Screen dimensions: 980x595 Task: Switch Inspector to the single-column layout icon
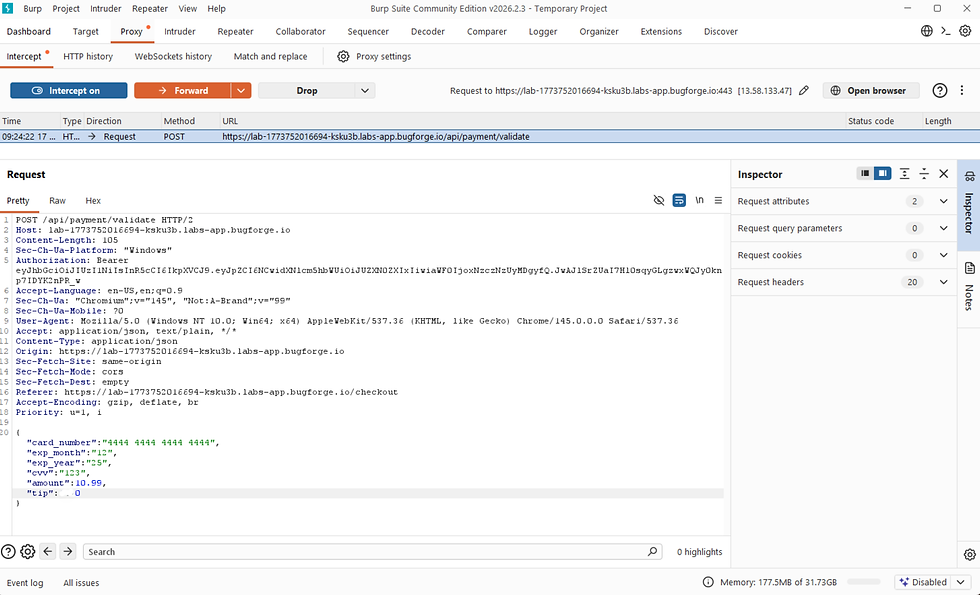(x=865, y=174)
